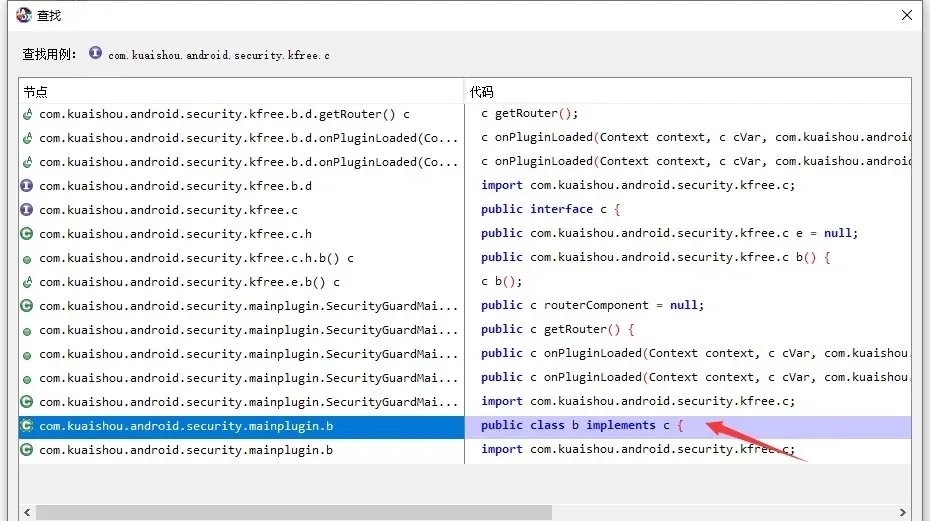Click the jadx logo in the 查找 title bar

[24, 15]
